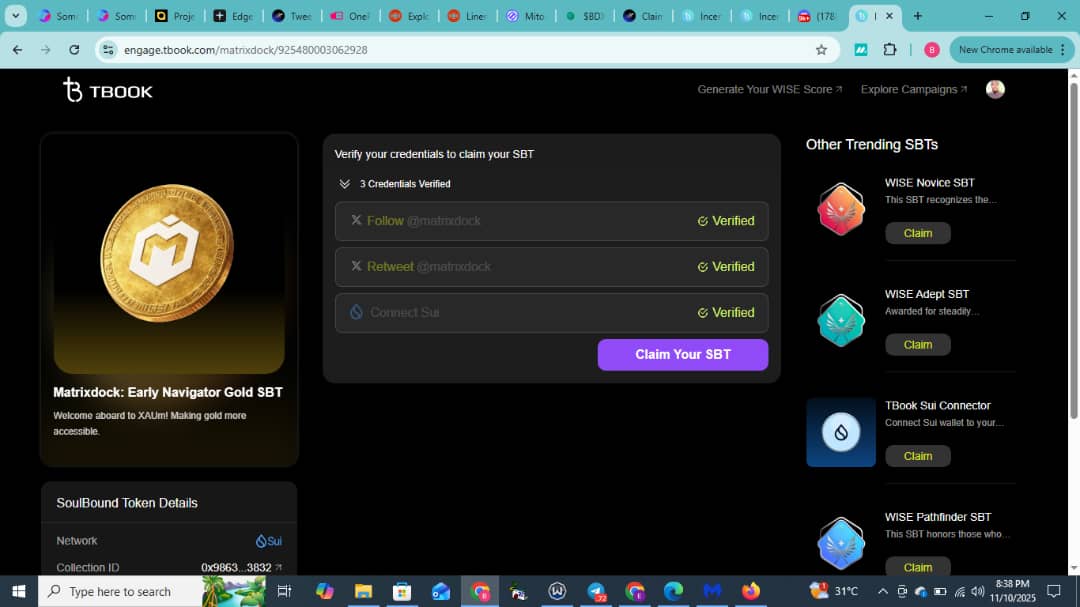Claim the WISE Novice SBT

pos(917,233)
